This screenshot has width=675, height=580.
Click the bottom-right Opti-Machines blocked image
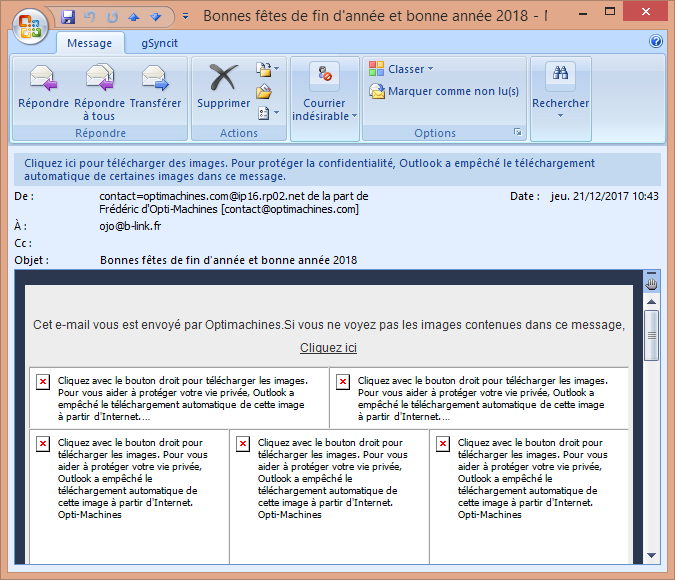point(529,496)
